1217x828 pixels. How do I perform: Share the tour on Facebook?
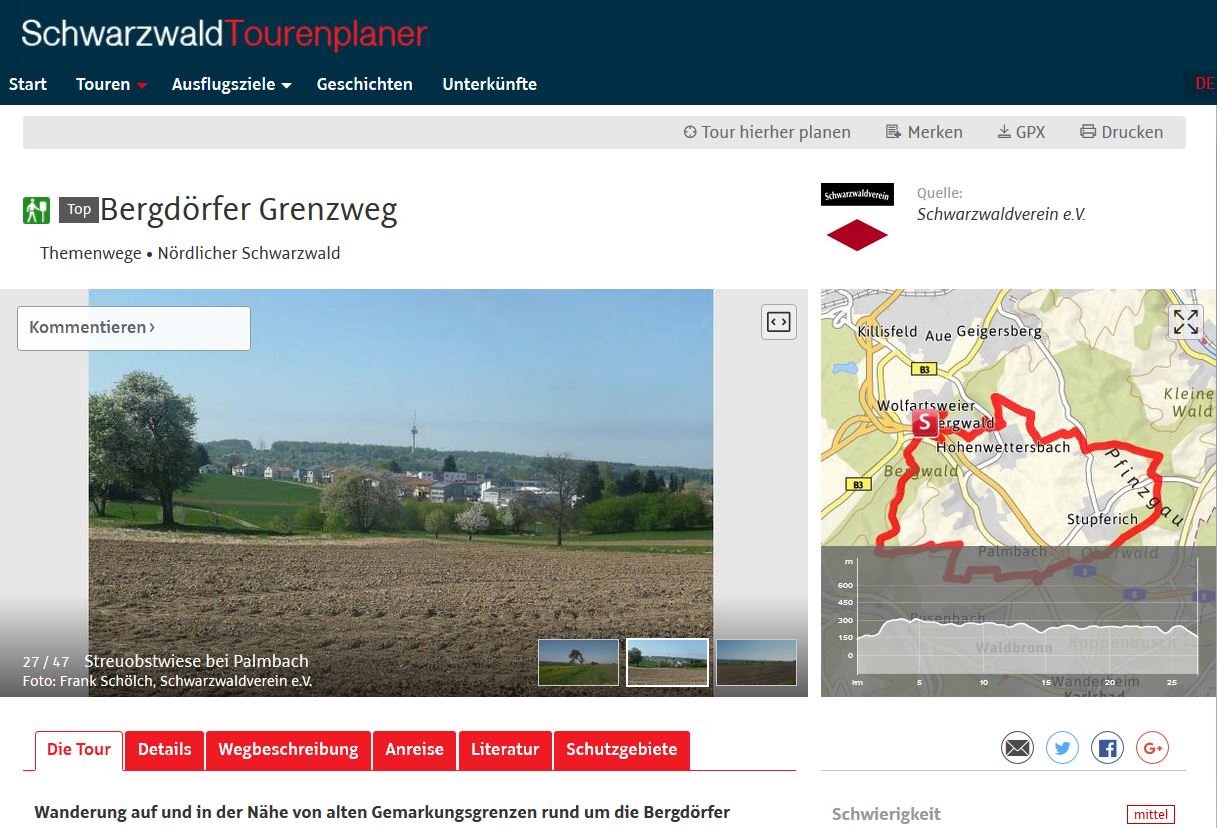pos(1107,748)
